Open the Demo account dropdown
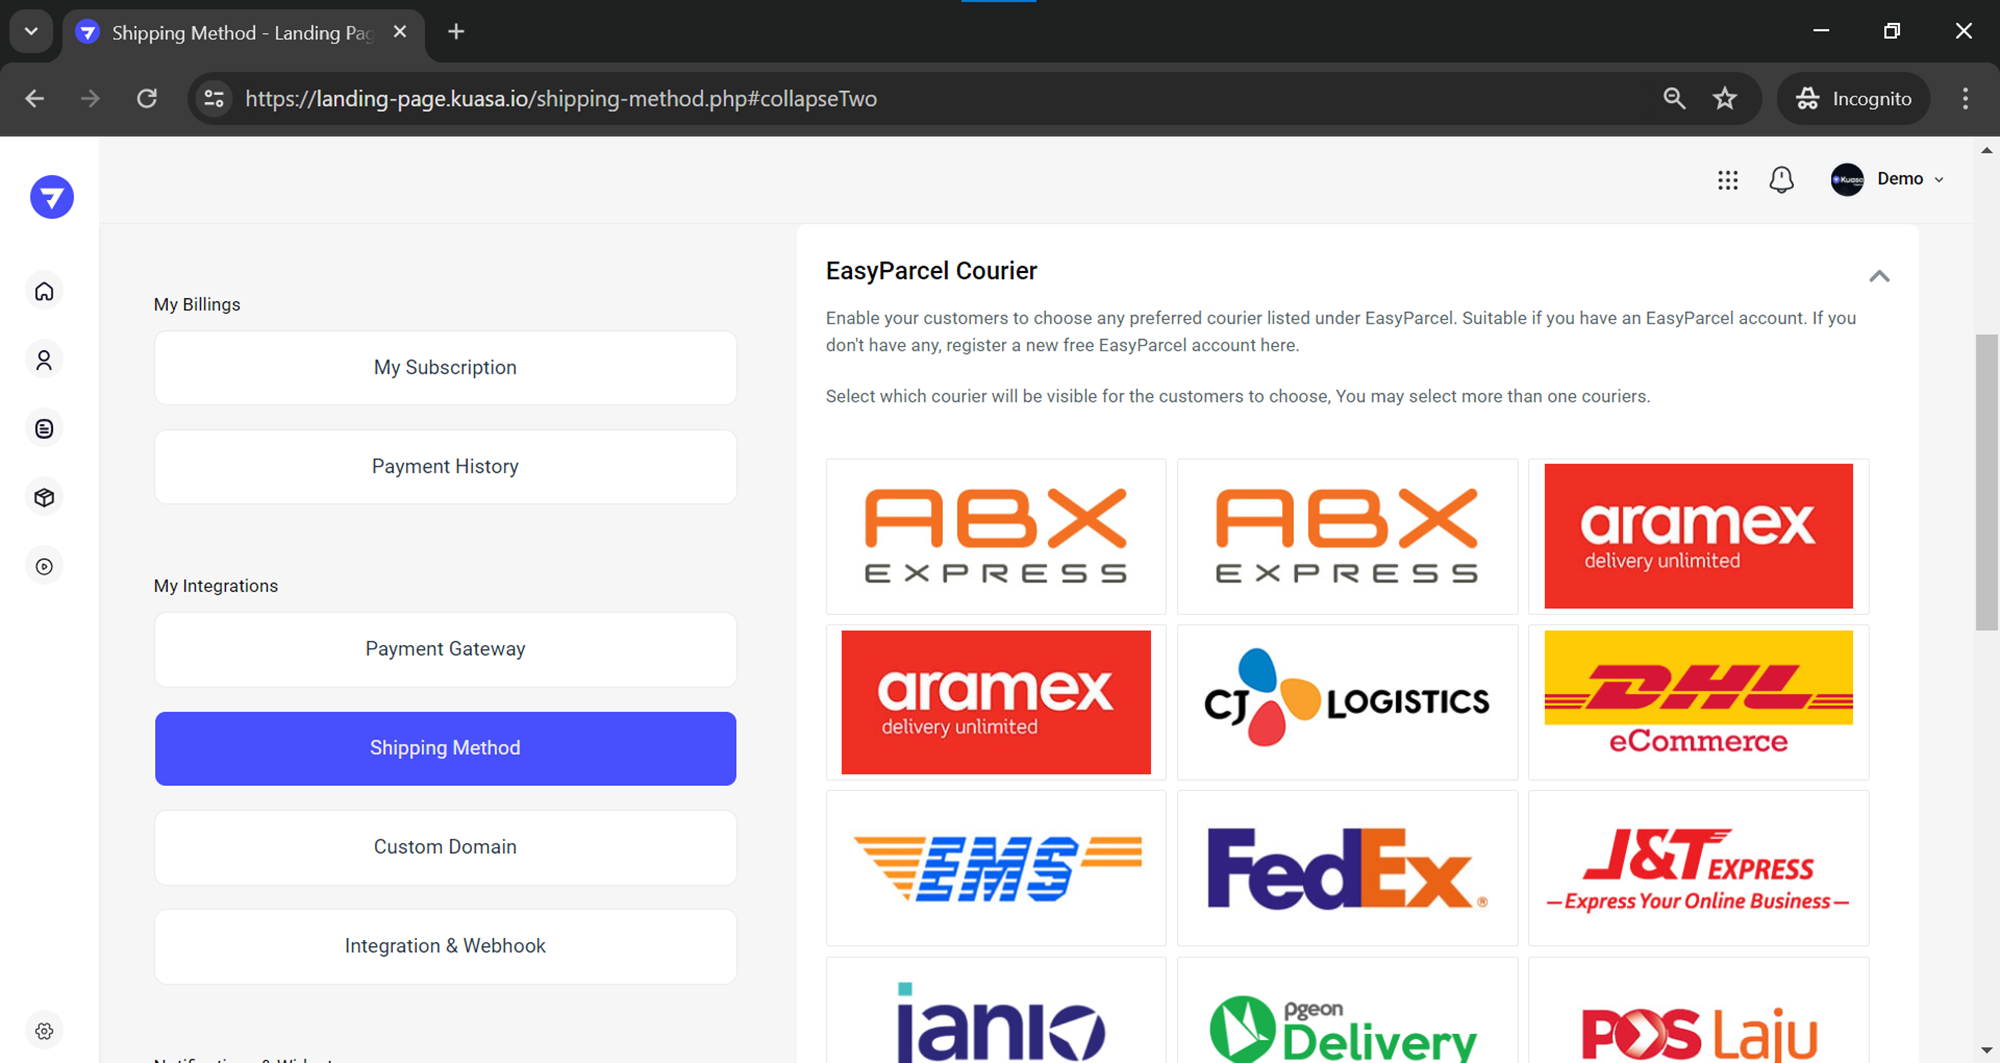Image resolution: width=2000 pixels, height=1063 pixels. click(1888, 179)
